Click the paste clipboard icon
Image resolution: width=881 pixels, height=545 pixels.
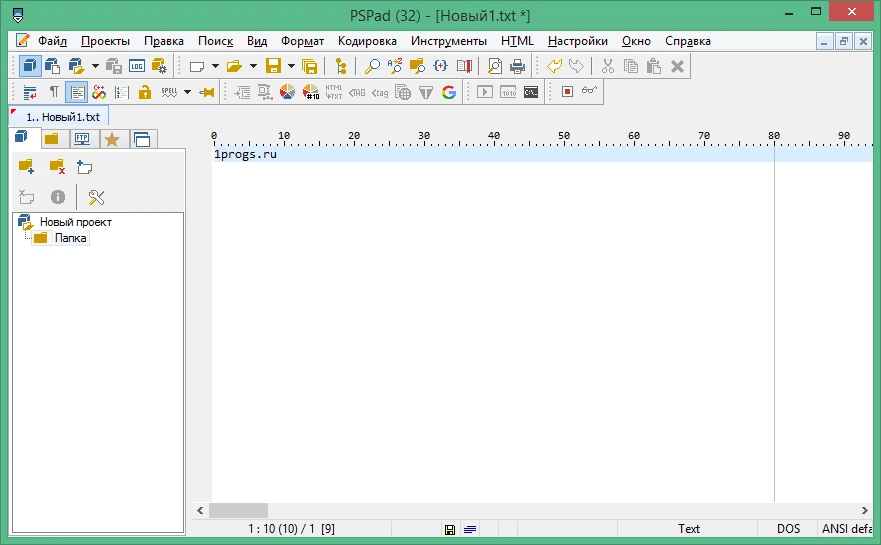pos(653,66)
